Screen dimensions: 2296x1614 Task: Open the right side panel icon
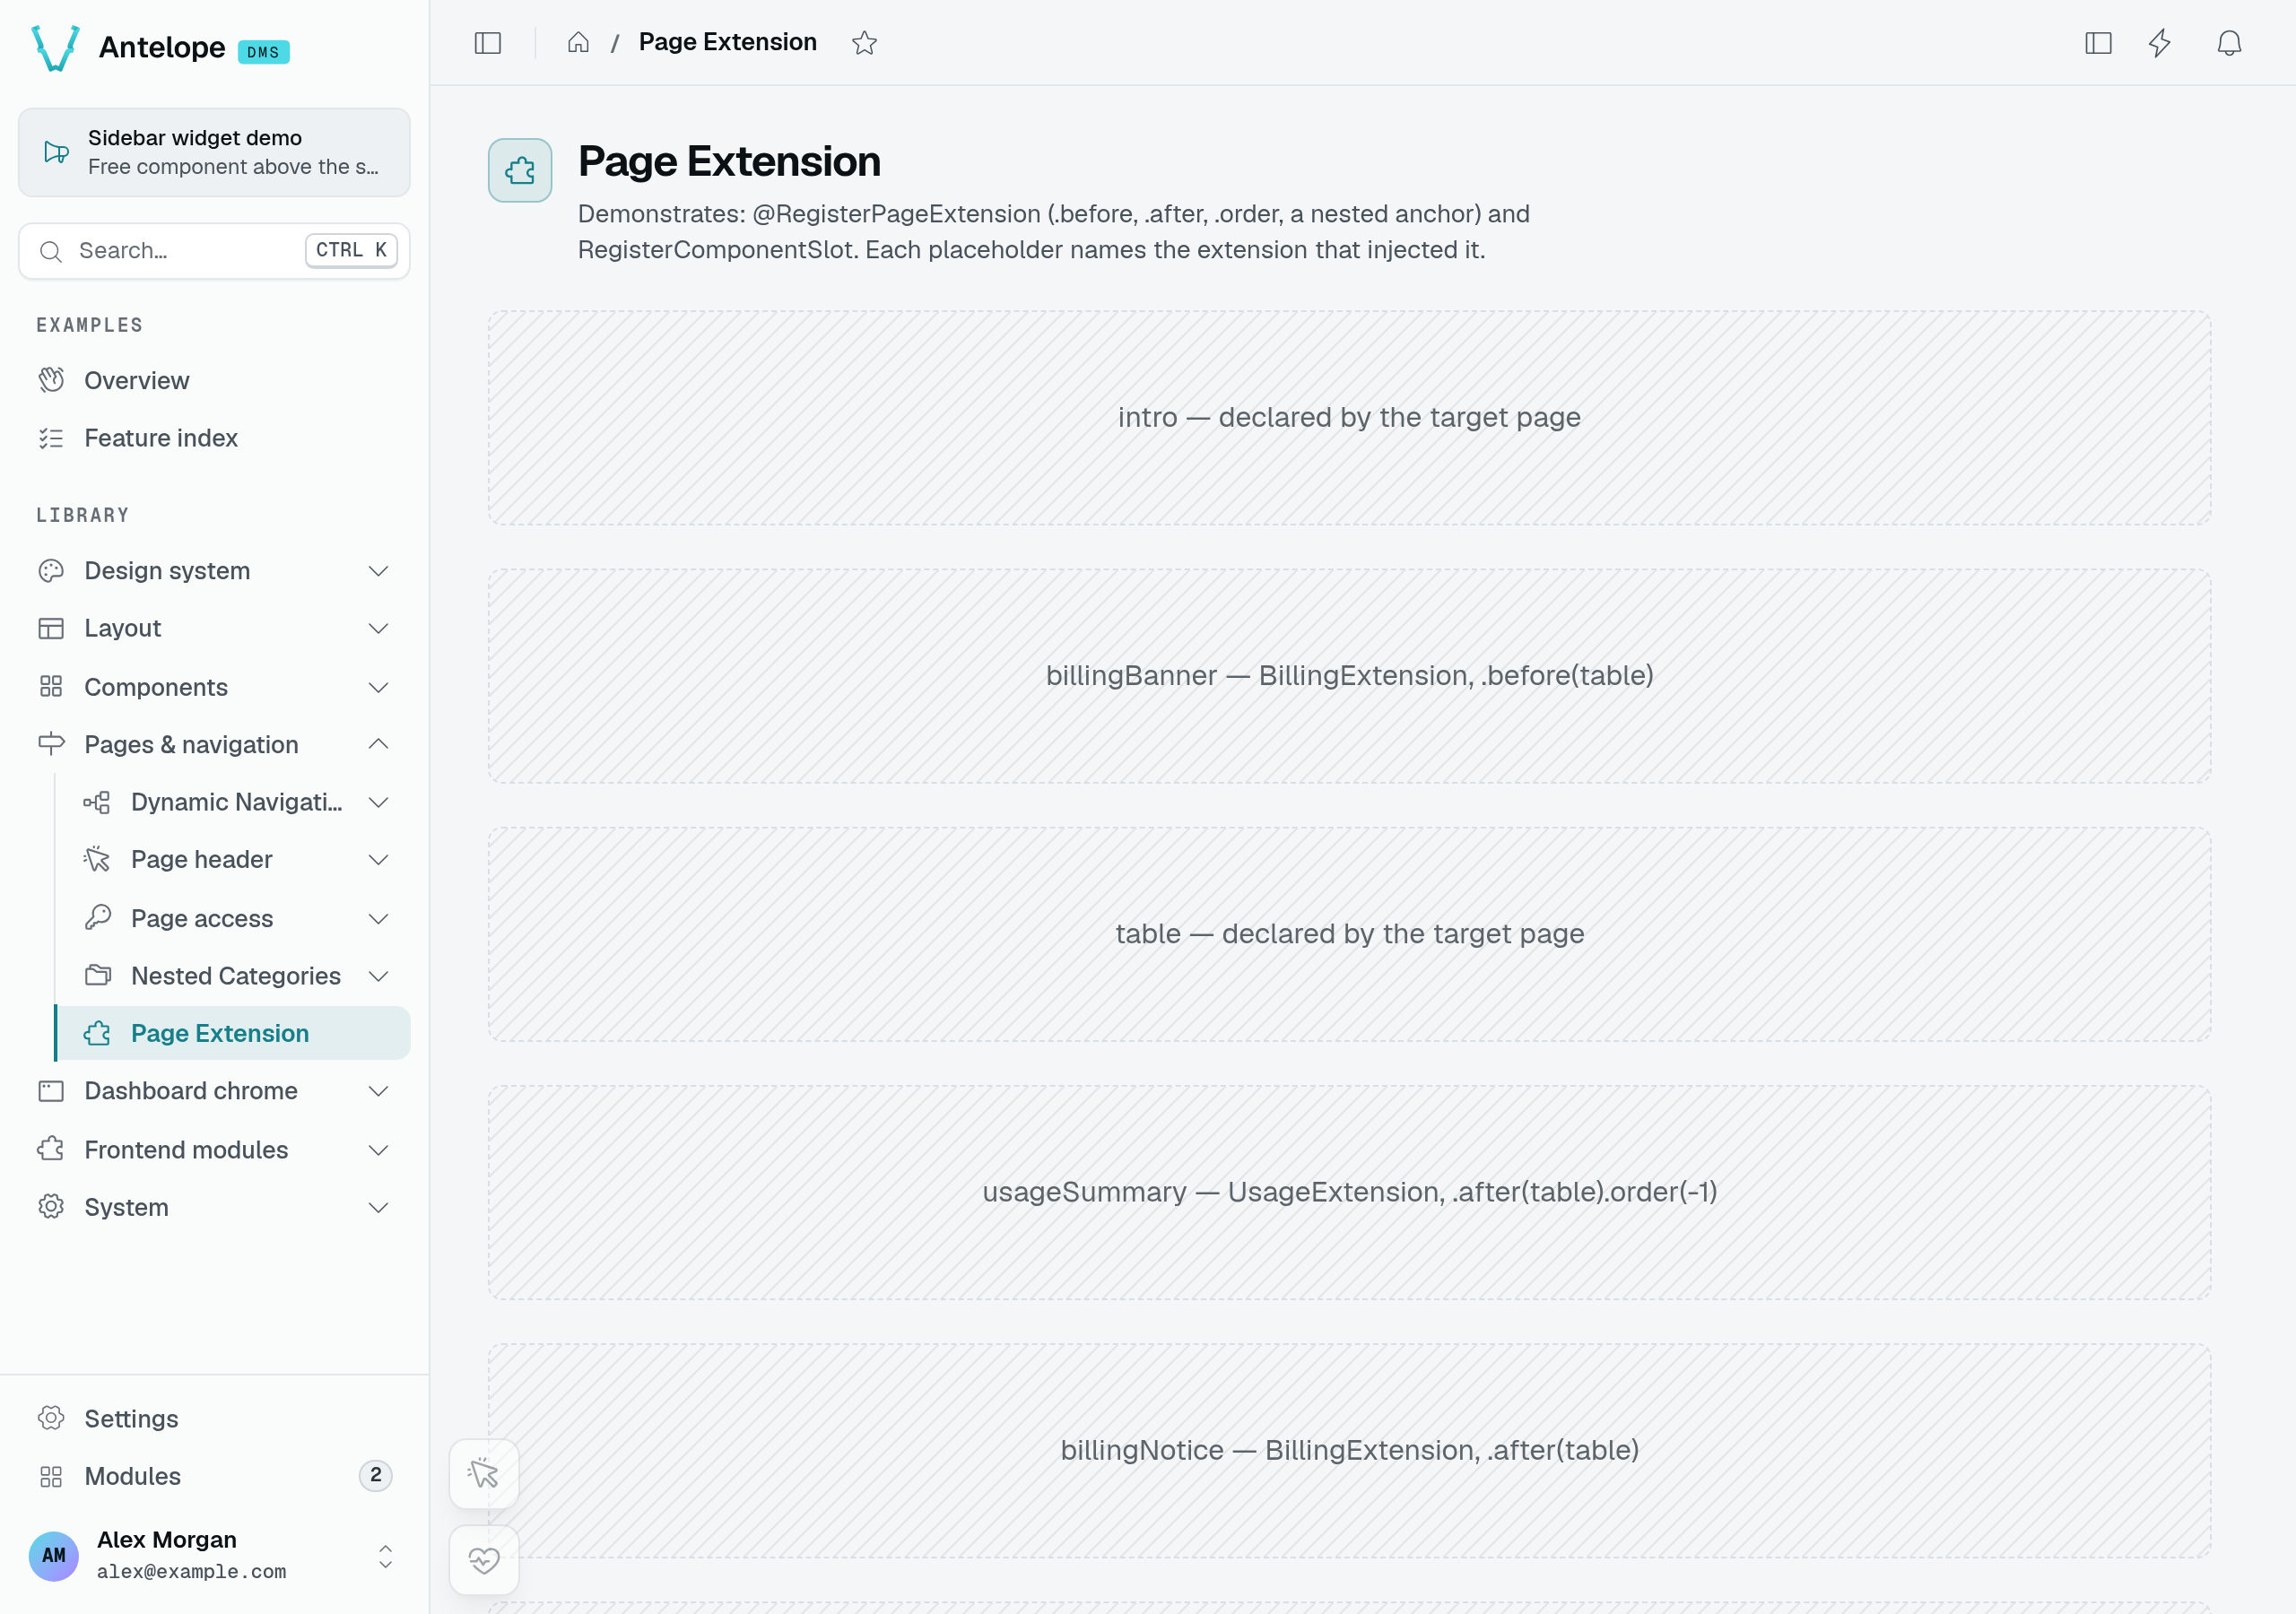(2098, 43)
